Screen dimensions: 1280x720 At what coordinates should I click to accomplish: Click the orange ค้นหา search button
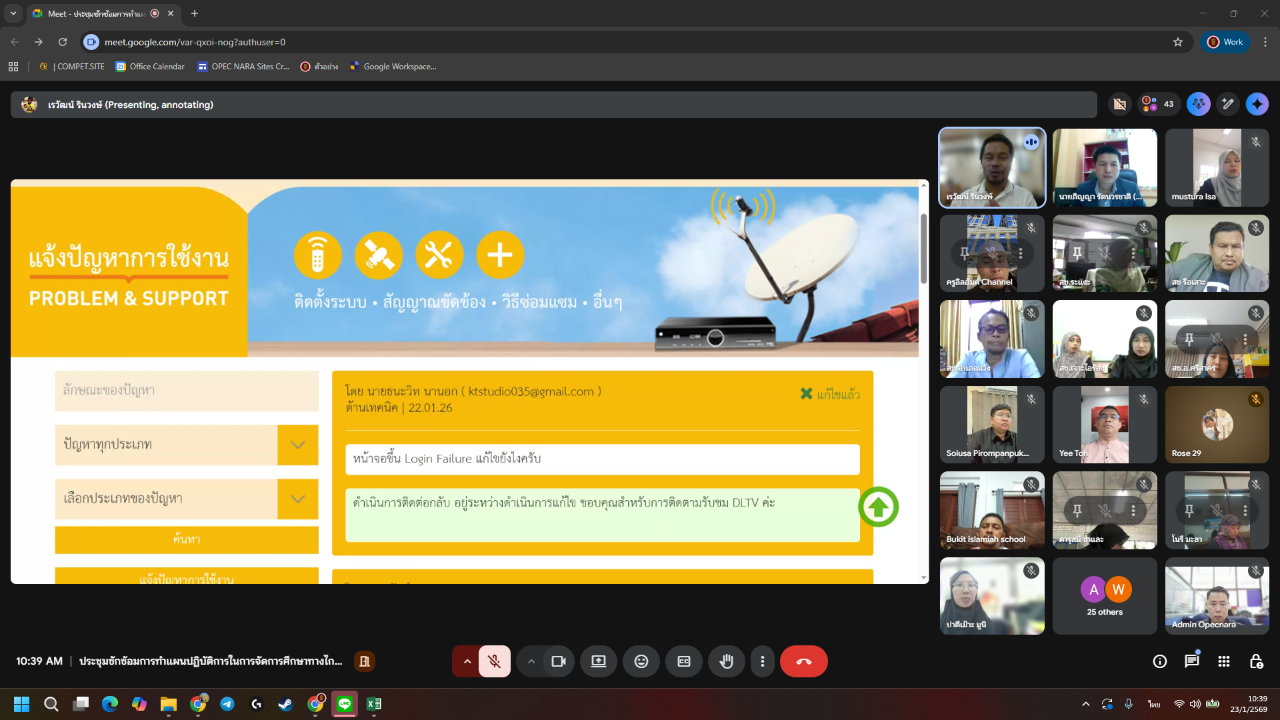pos(186,540)
